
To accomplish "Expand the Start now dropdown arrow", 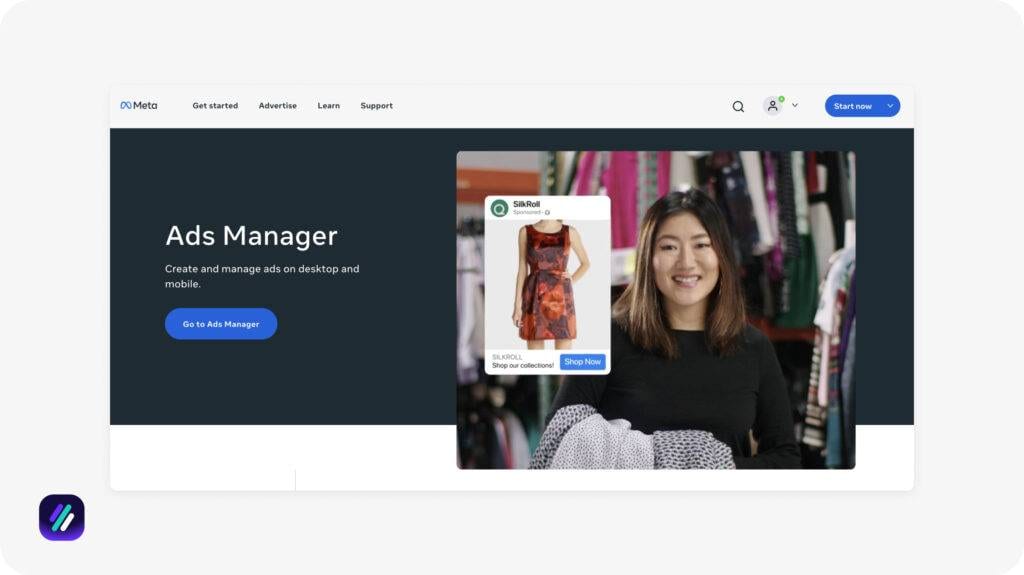I will coord(890,106).
